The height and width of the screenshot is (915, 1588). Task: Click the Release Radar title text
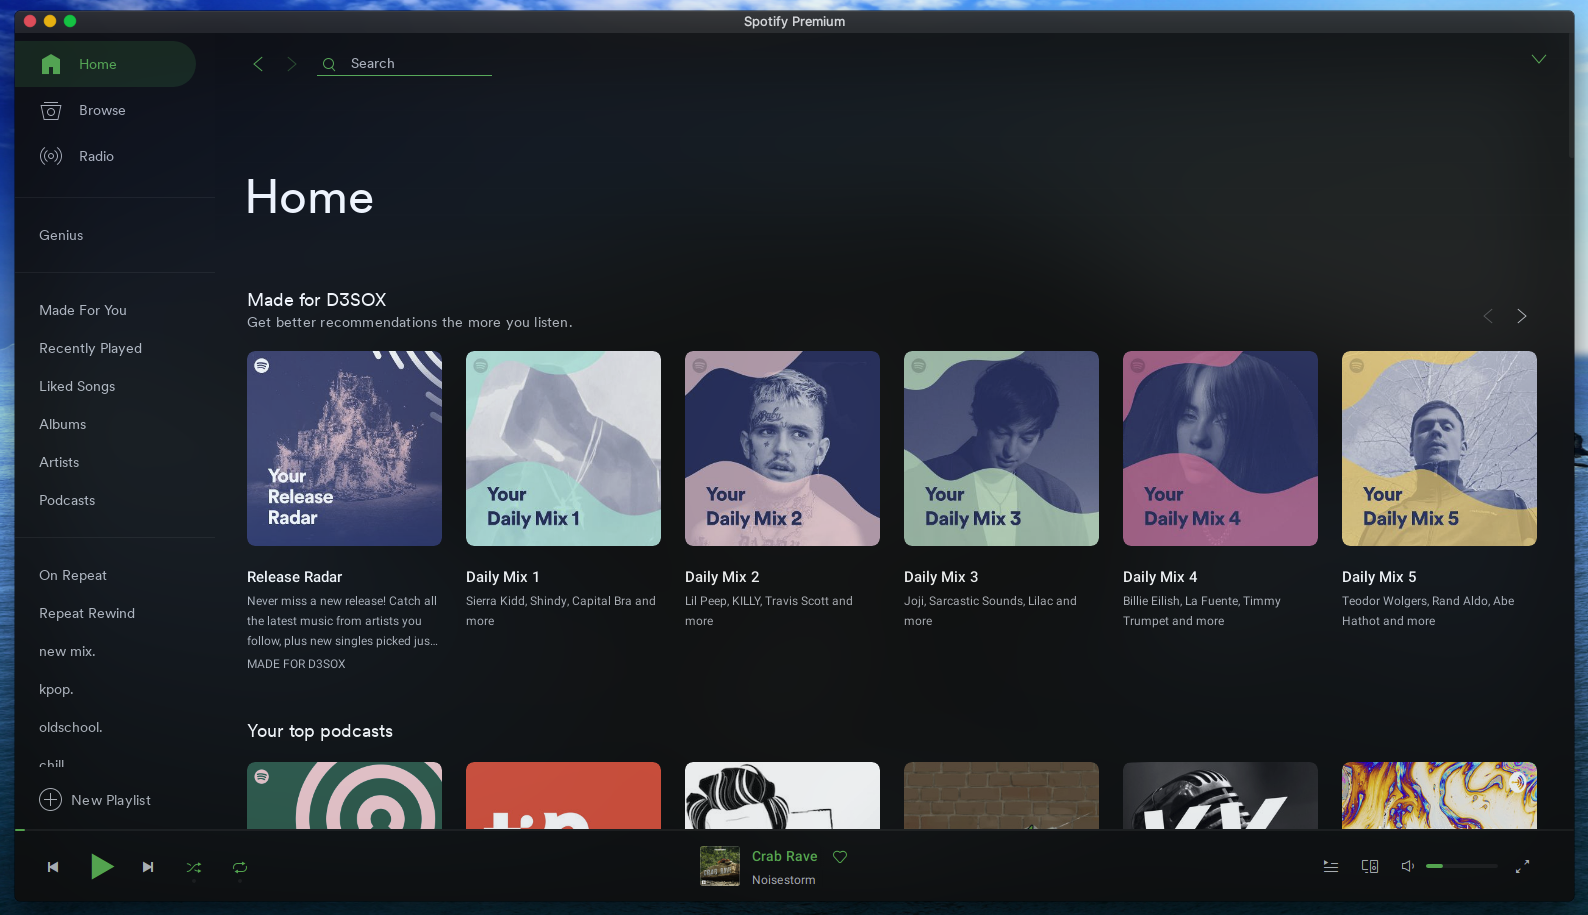(294, 577)
